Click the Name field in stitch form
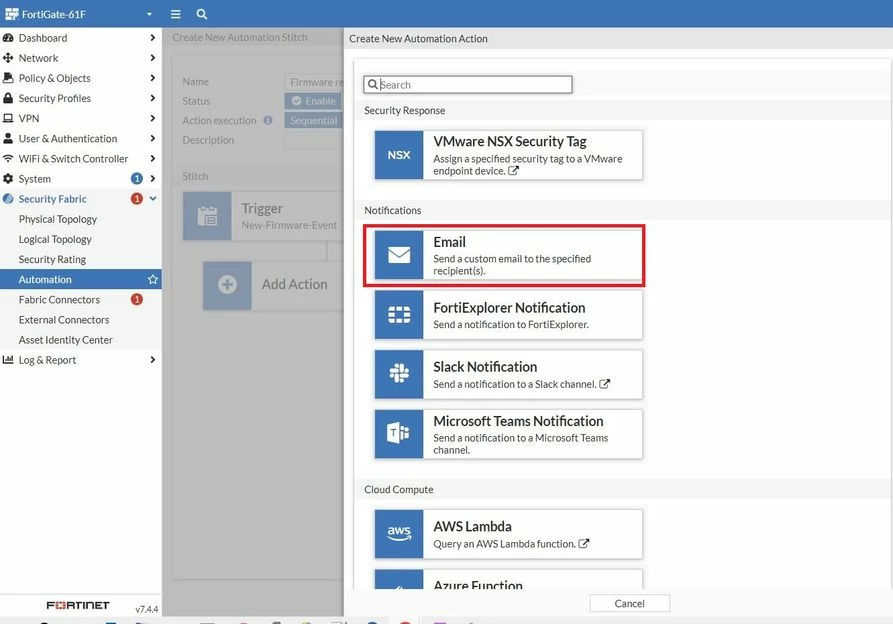Image resolution: width=893 pixels, height=624 pixels. click(x=314, y=82)
